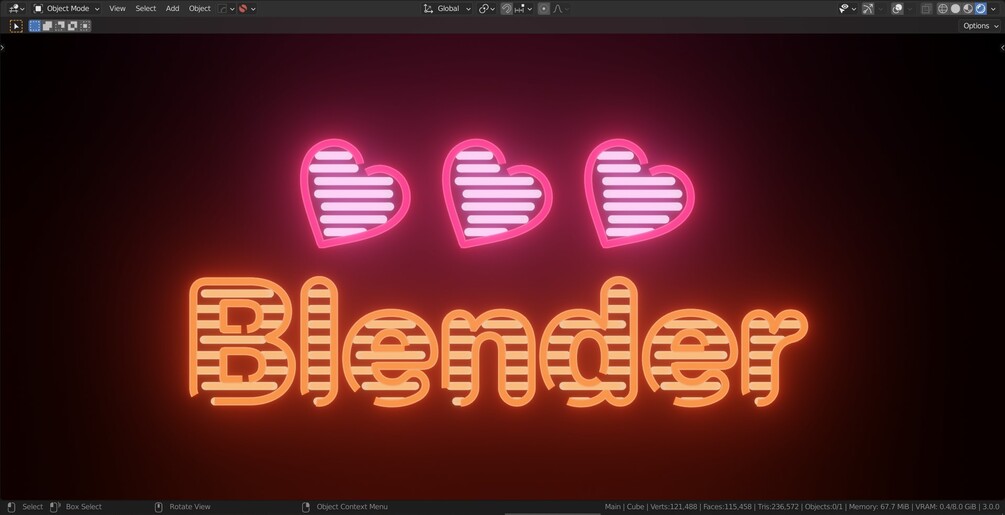Choose Intersect Selection mode icon

point(85,26)
